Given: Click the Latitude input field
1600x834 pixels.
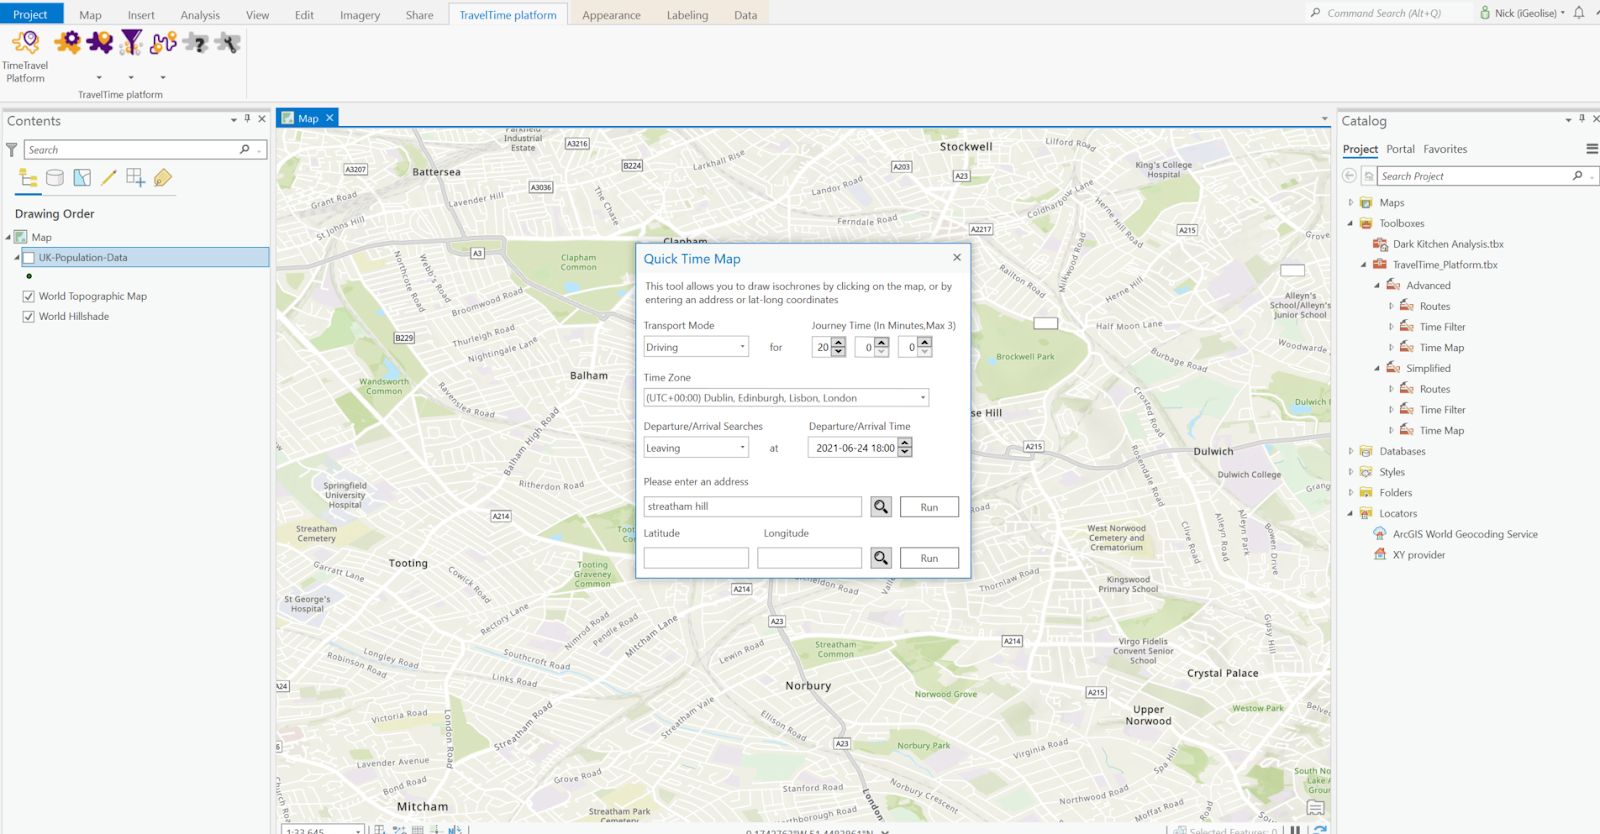Looking at the screenshot, I should pyautogui.click(x=696, y=558).
